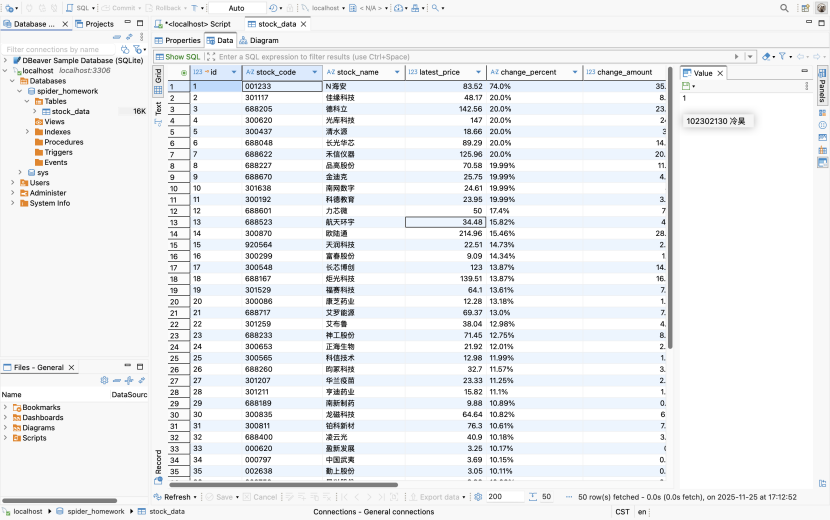Click the Refresh button
This screenshot has height=520, width=830.
(x=173, y=497)
